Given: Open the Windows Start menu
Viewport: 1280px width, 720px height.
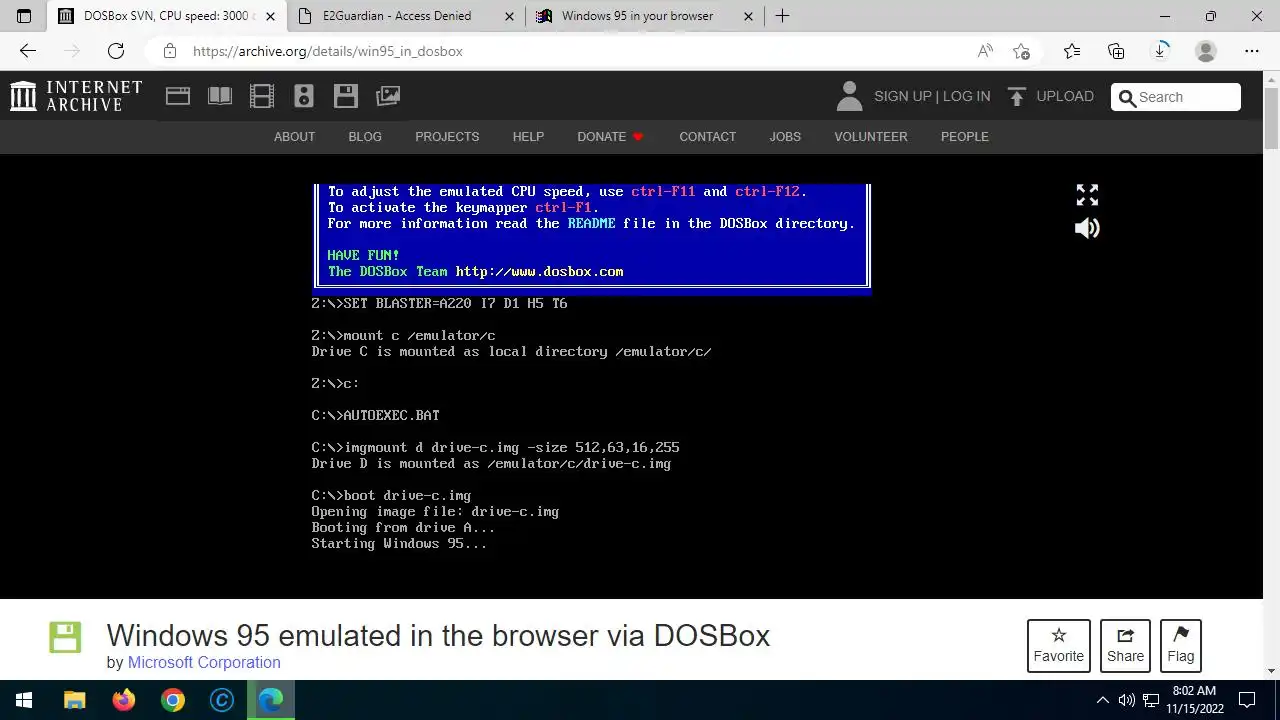Looking at the screenshot, I should pyautogui.click(x=24, y=700).
